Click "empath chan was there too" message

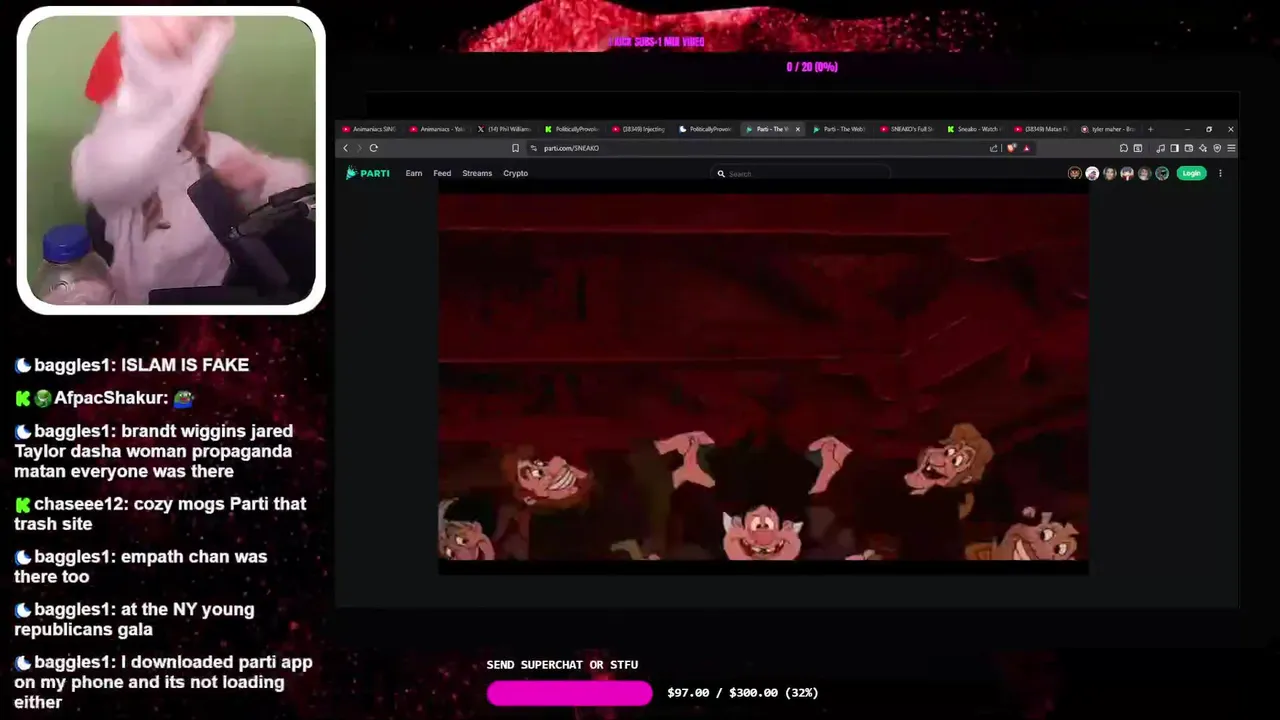[x=141, y=566]
